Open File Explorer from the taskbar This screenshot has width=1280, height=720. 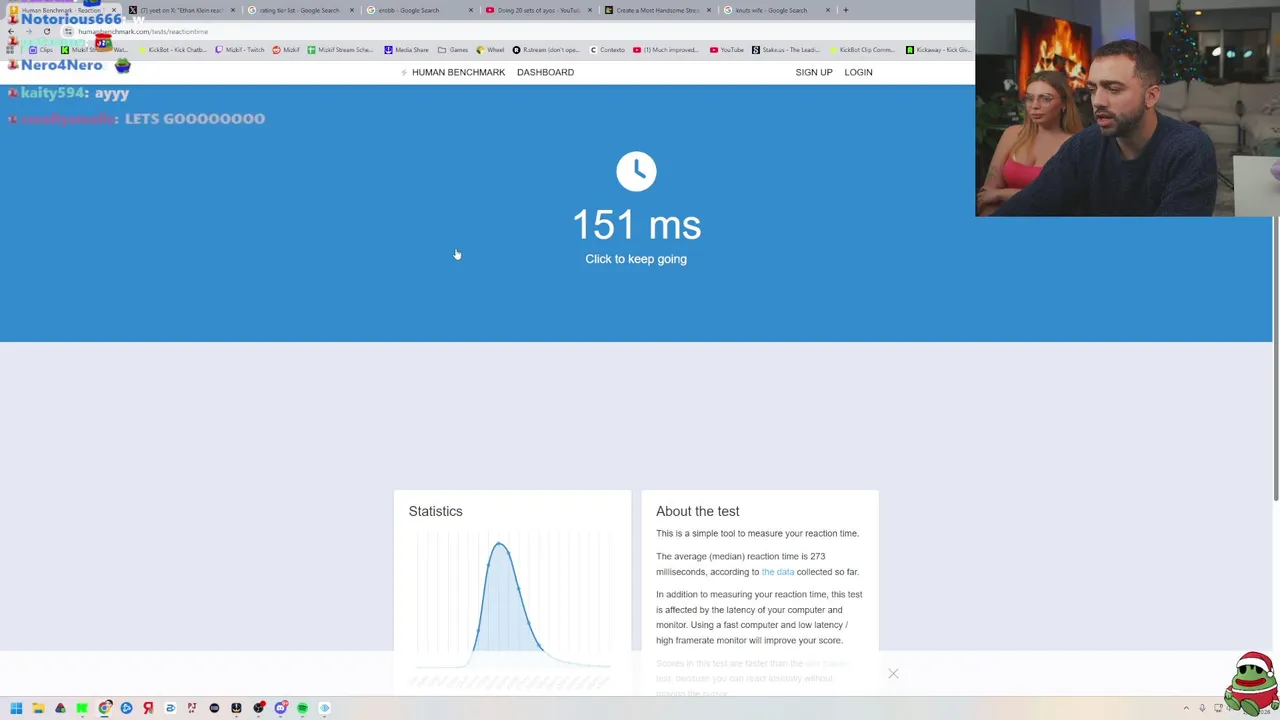38,708
